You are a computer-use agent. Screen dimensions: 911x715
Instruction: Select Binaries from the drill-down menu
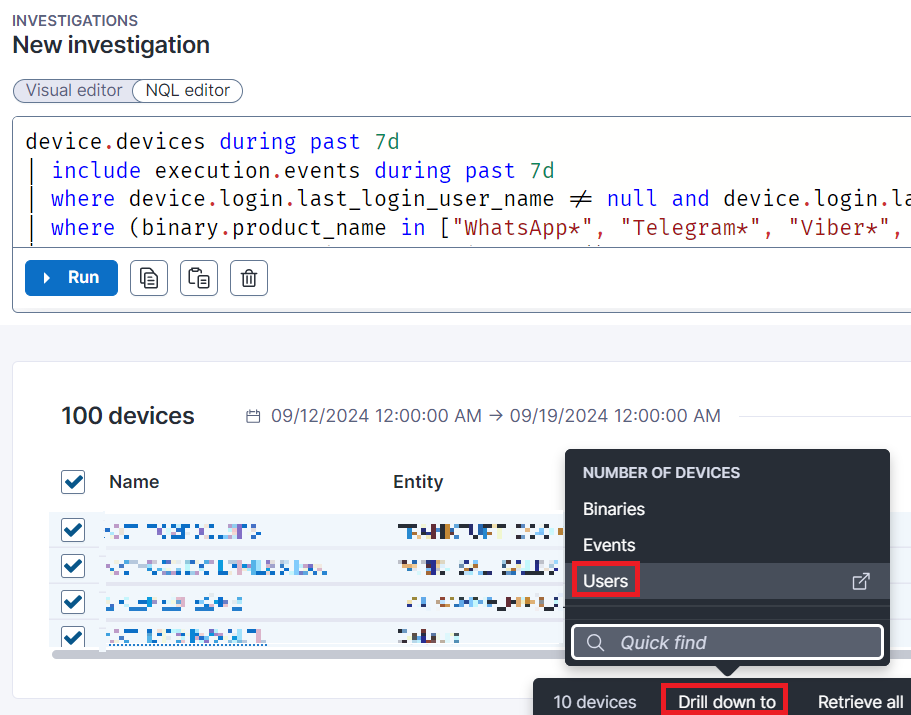[x=614, y=509]
